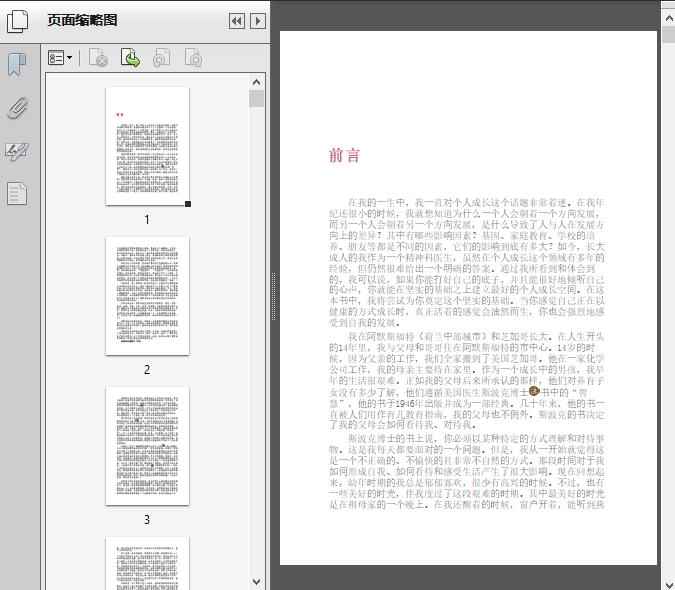Rotate pages clockwise icon

pos(193,58)
